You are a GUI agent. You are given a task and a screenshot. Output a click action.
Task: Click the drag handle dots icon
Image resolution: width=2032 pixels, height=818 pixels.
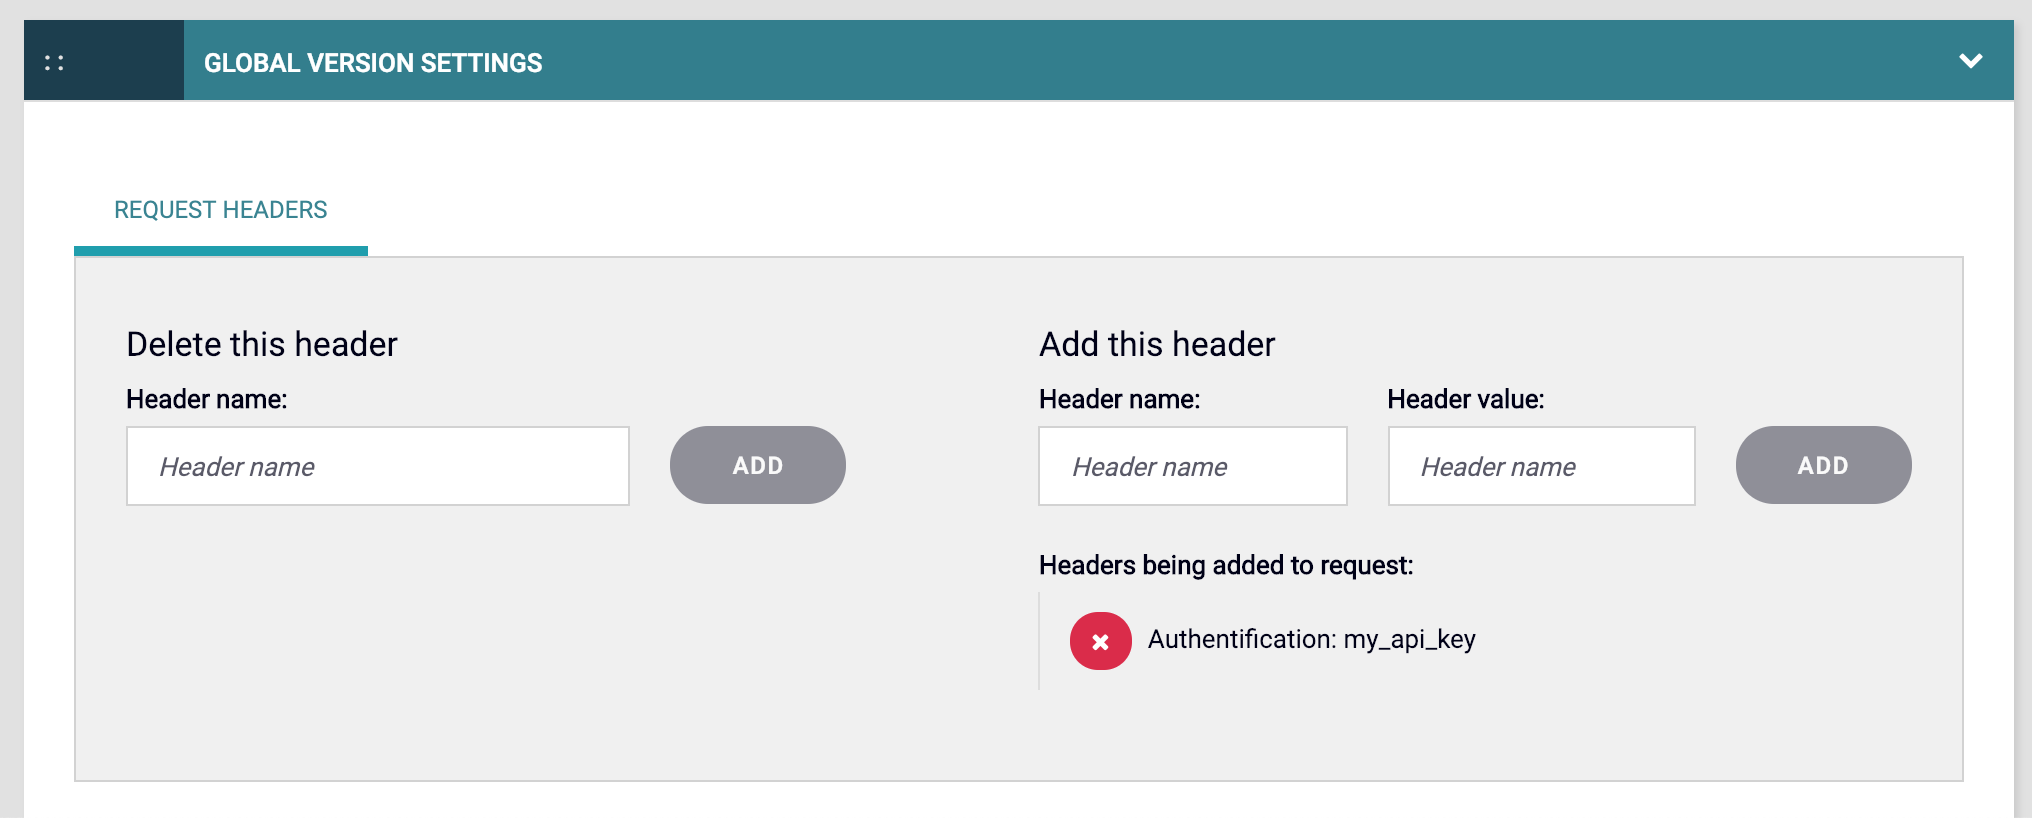pyautogui.click(x=54, y=63)
